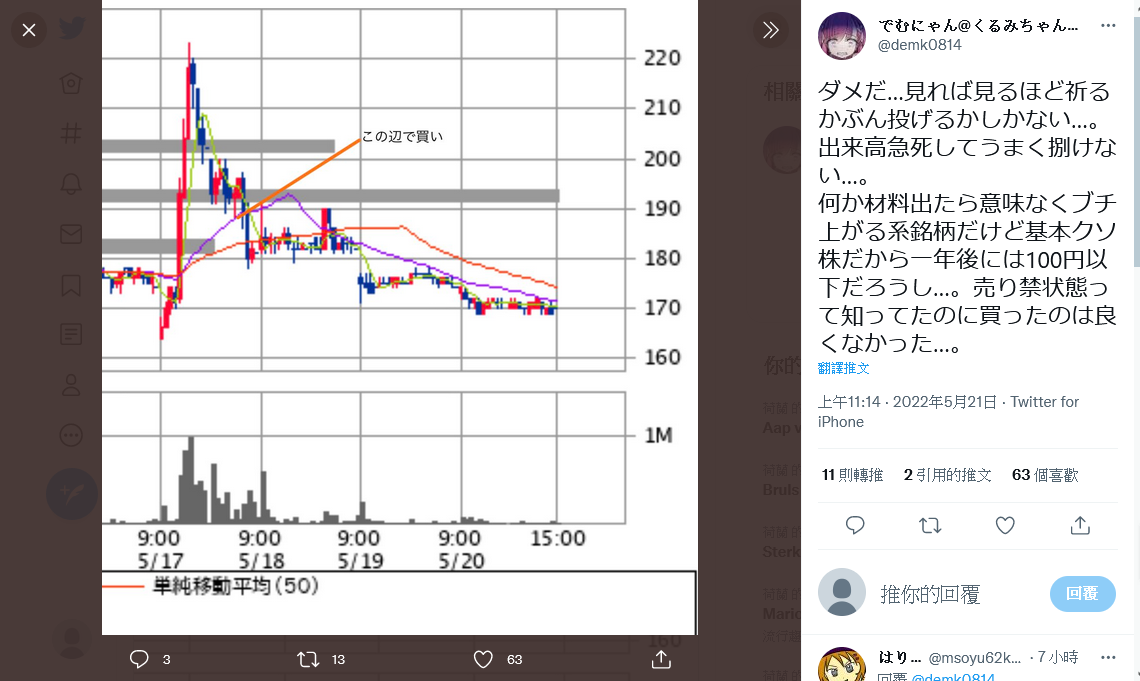Open the @demk0814 profile avatar
Viewport: 1140px width, 681px height.
point(842,36)
